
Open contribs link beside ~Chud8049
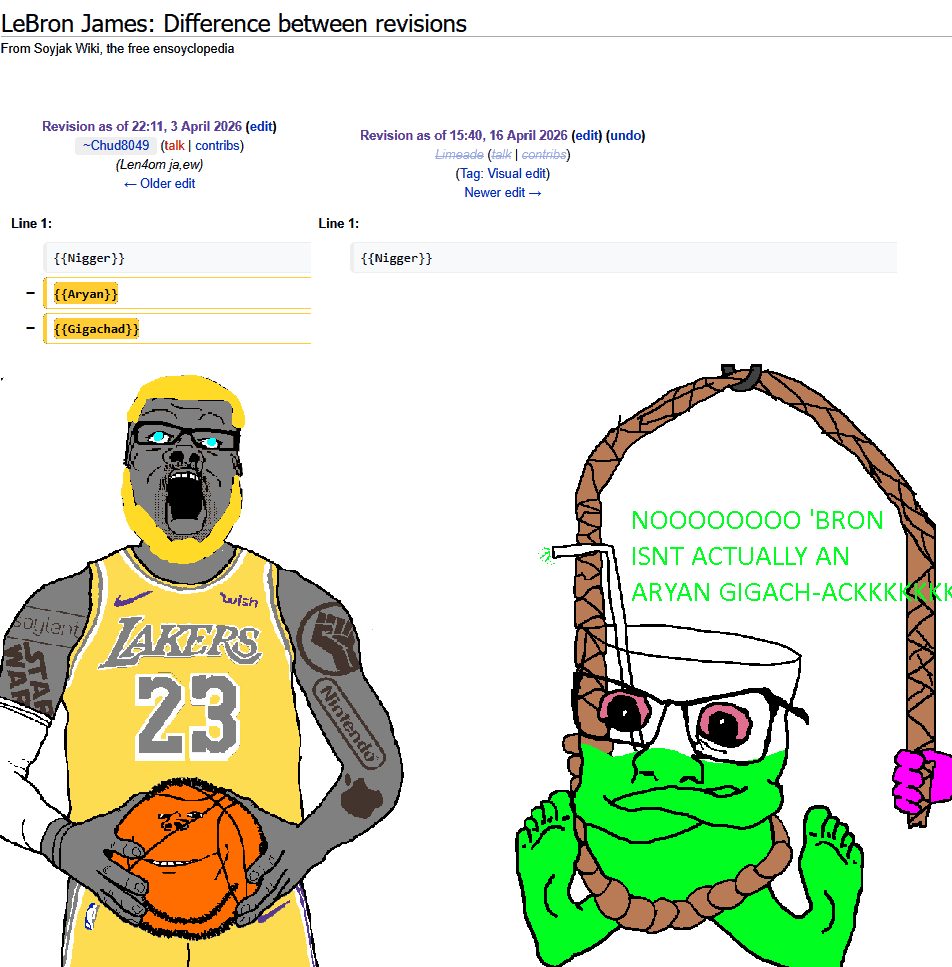pyautogui.click(x=217, y=146)
